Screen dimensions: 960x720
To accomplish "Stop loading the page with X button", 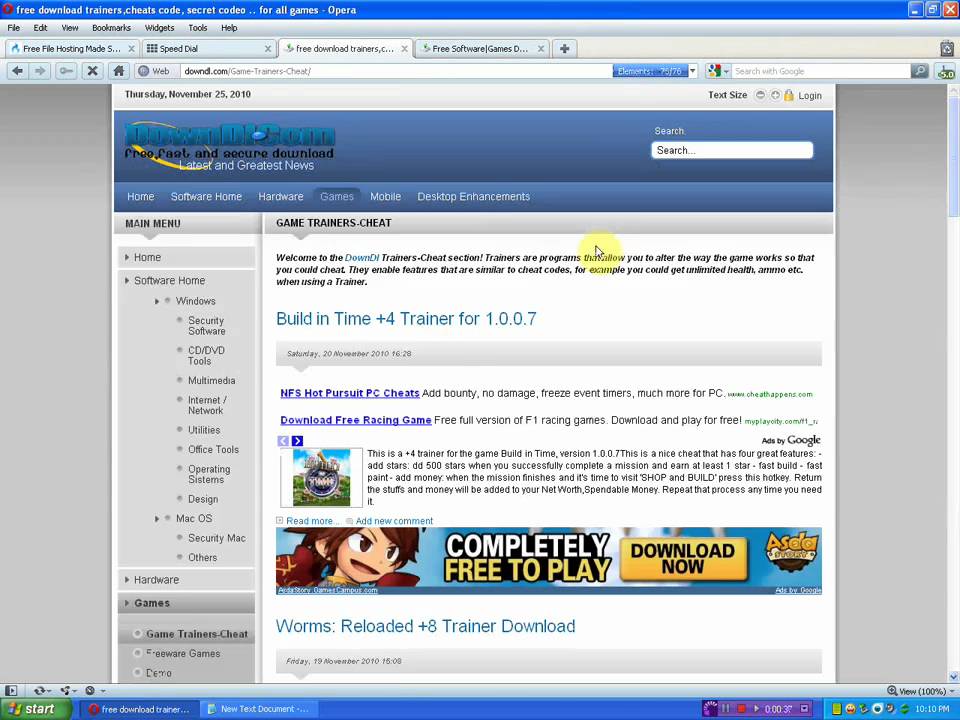I will point(92,71).
